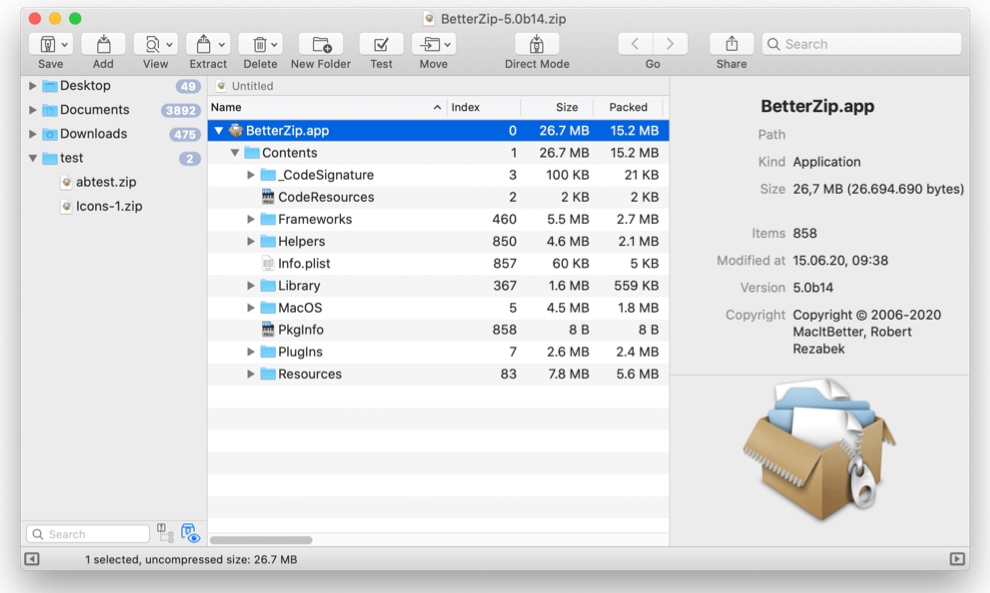
Task: Click the Move toolbar icon
Action: (x=430, y=44)
